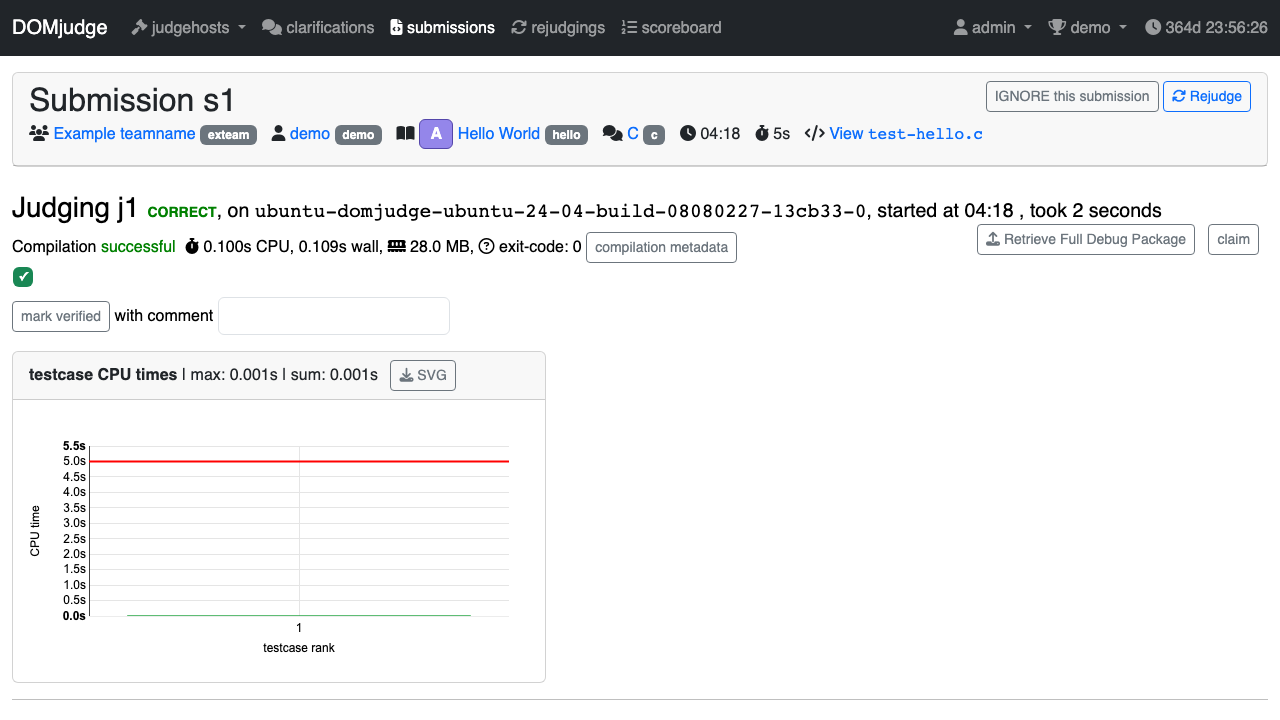
Task: Click the clock icon next to 04:18
Action: click(688, 133)
